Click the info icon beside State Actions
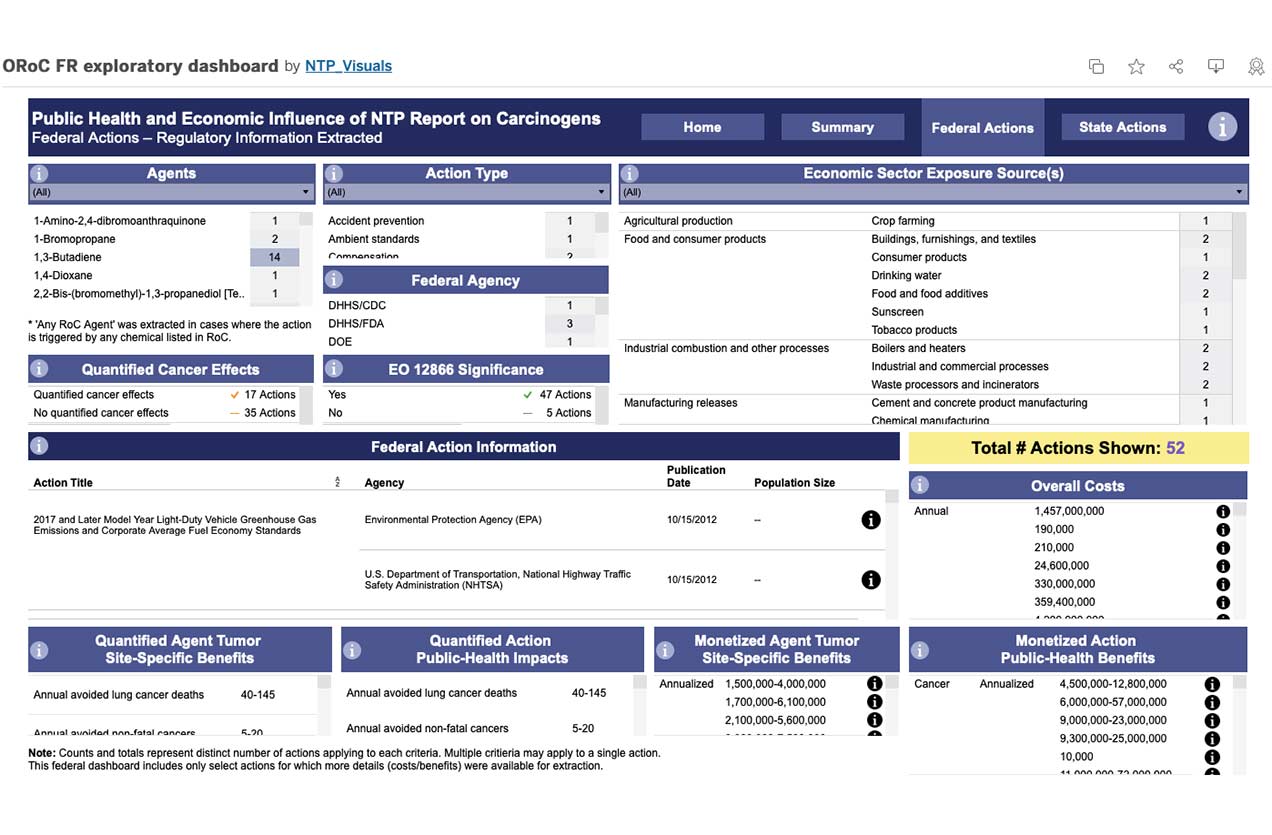This screenshot has width=1272, height=835. (x=1222, y=127)
